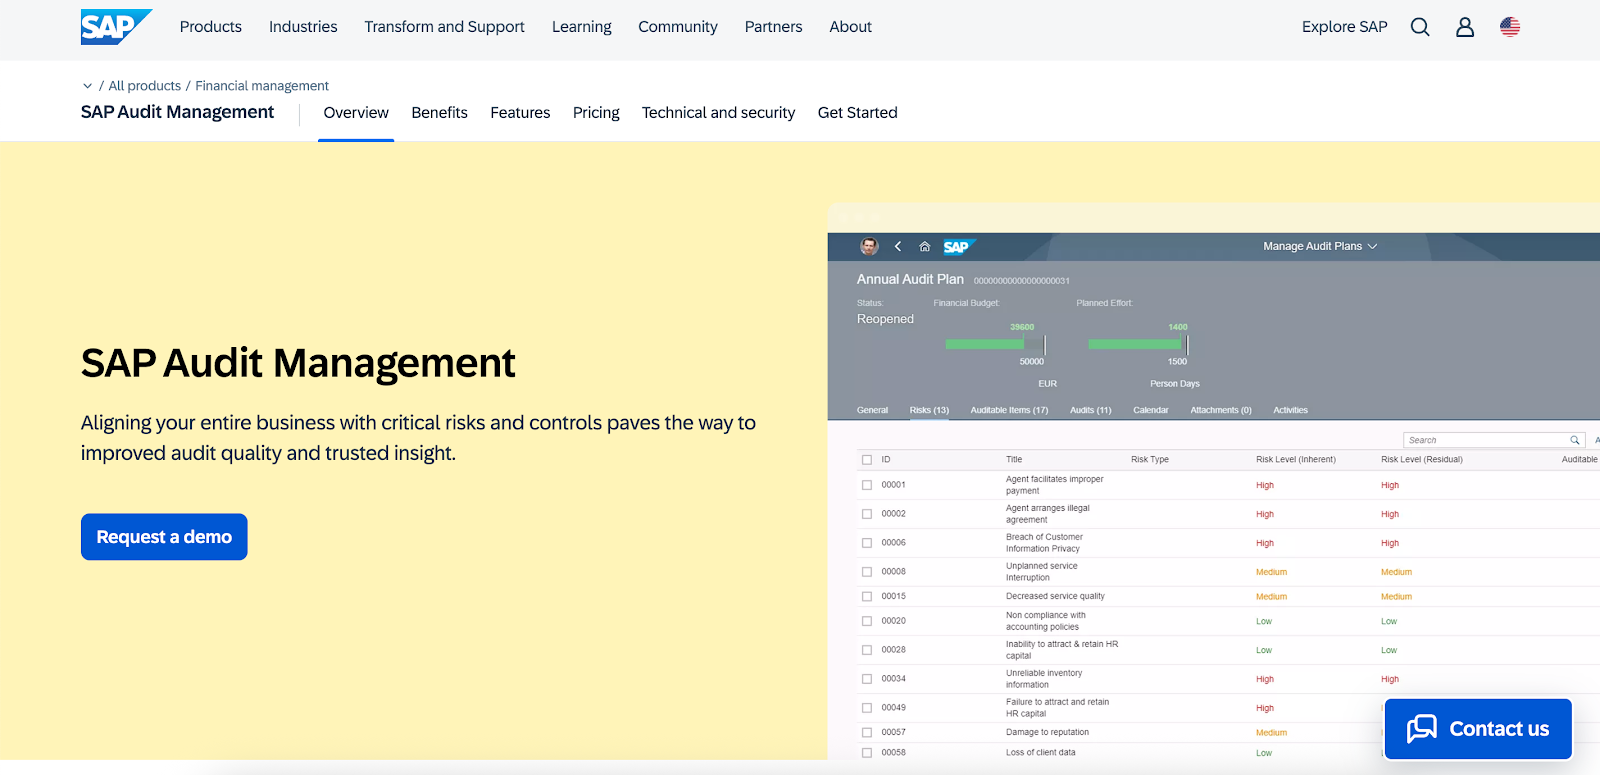Click 'Unreliable inventory information' row title

click(1043, 679)
